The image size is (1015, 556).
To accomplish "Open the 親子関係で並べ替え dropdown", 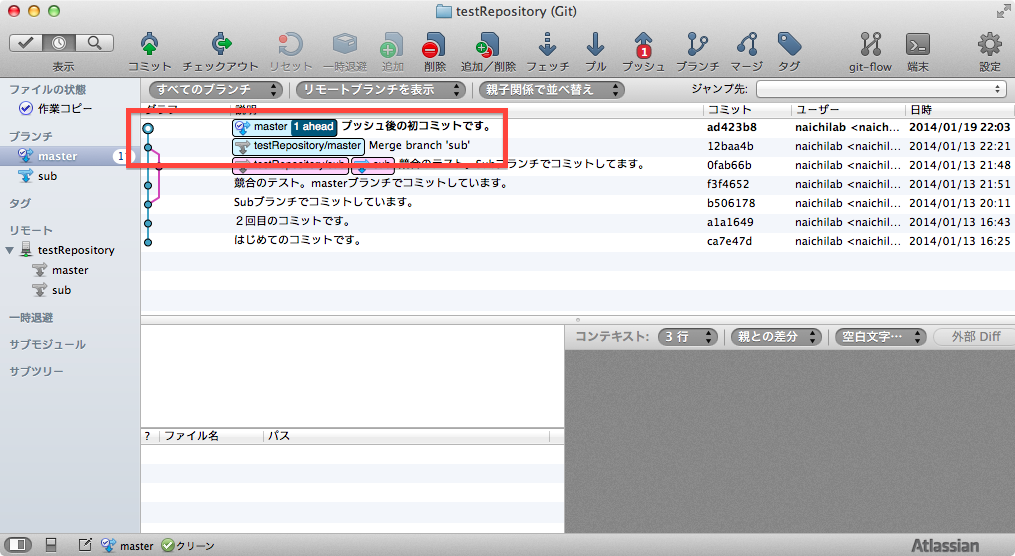I will click(x=552, y=89).
